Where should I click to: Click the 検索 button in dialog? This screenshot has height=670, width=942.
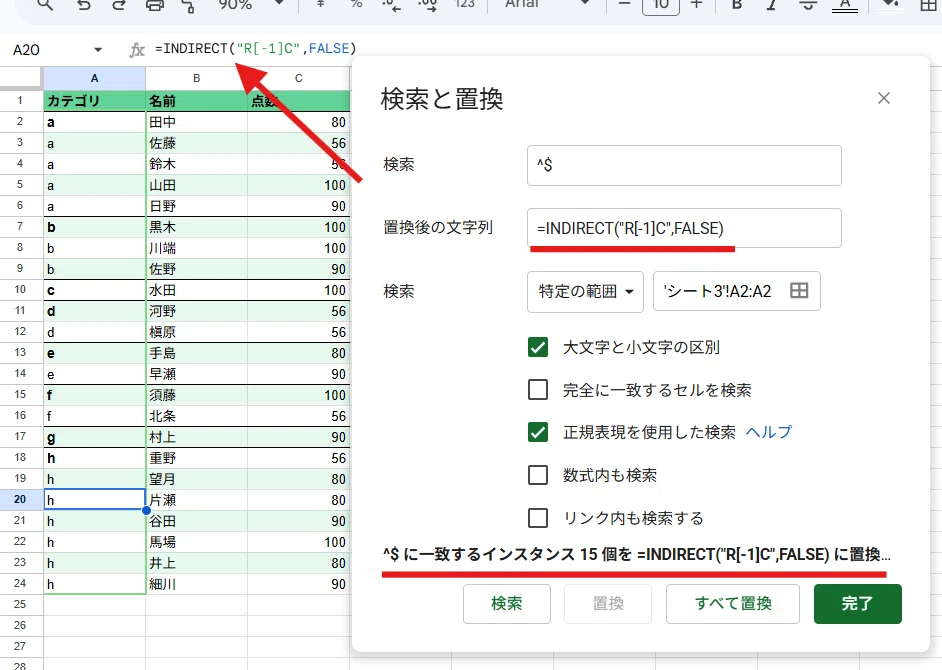tap(506, 603)
